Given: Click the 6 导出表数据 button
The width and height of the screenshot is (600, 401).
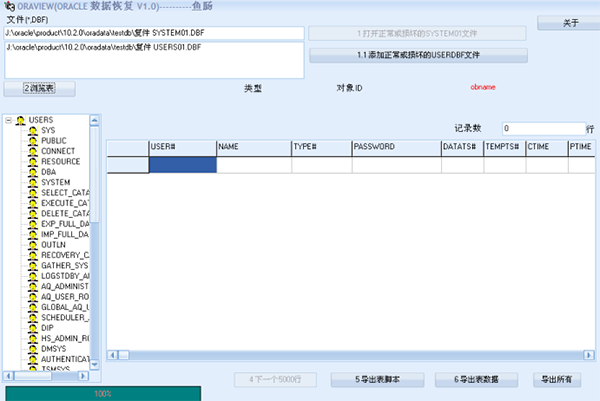Looking at the screenshot, I should [x=476, y=380].
